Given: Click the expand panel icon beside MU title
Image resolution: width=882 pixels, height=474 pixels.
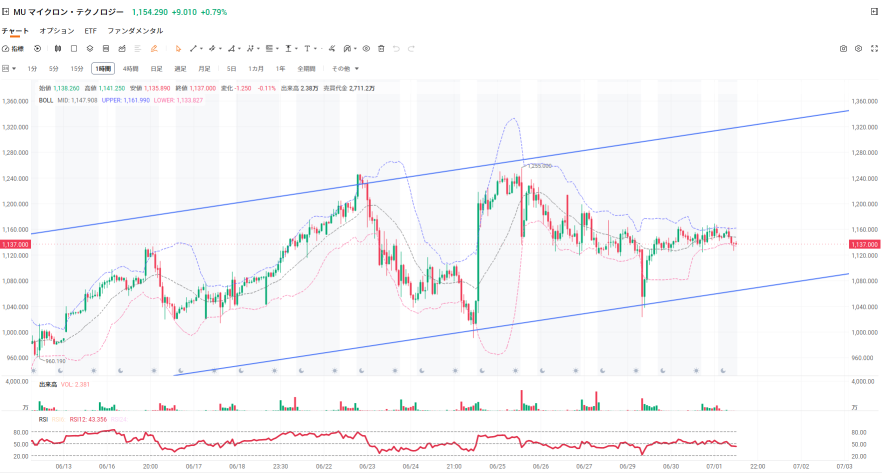Looking at the screenshot, I should coord(5,12).
